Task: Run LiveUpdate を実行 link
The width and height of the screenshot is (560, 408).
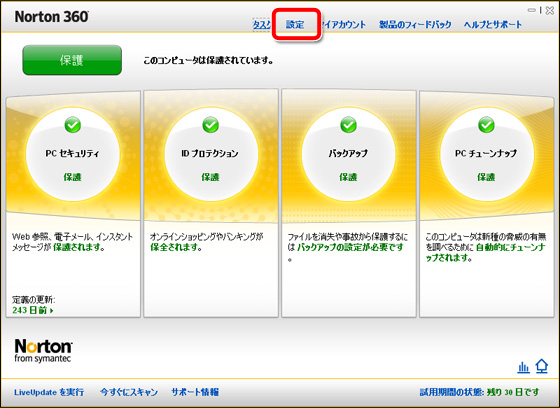Action: click(49, 392)
